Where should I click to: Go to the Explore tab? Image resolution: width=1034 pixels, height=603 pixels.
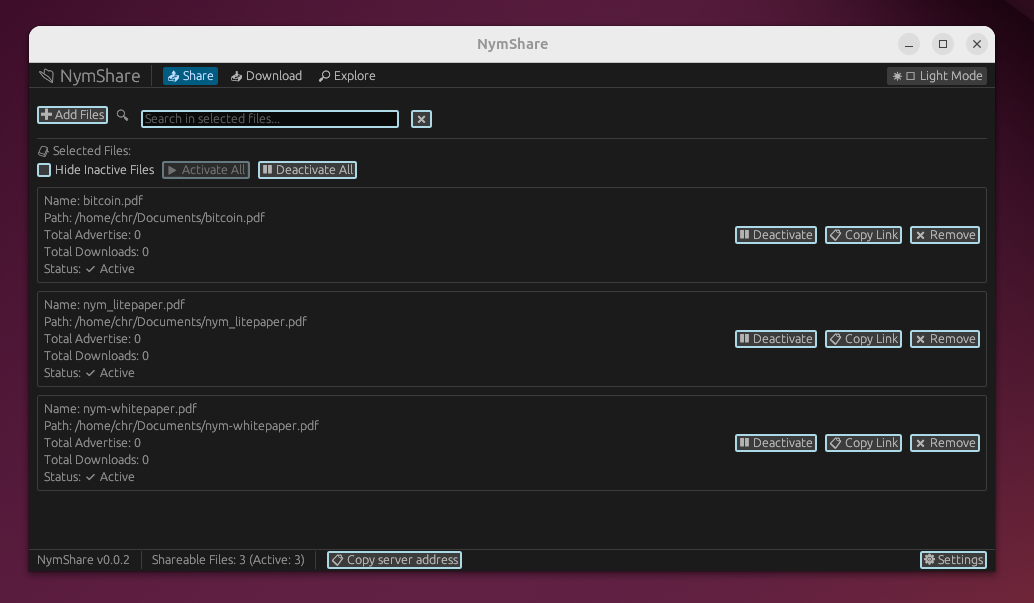(347, 76)
